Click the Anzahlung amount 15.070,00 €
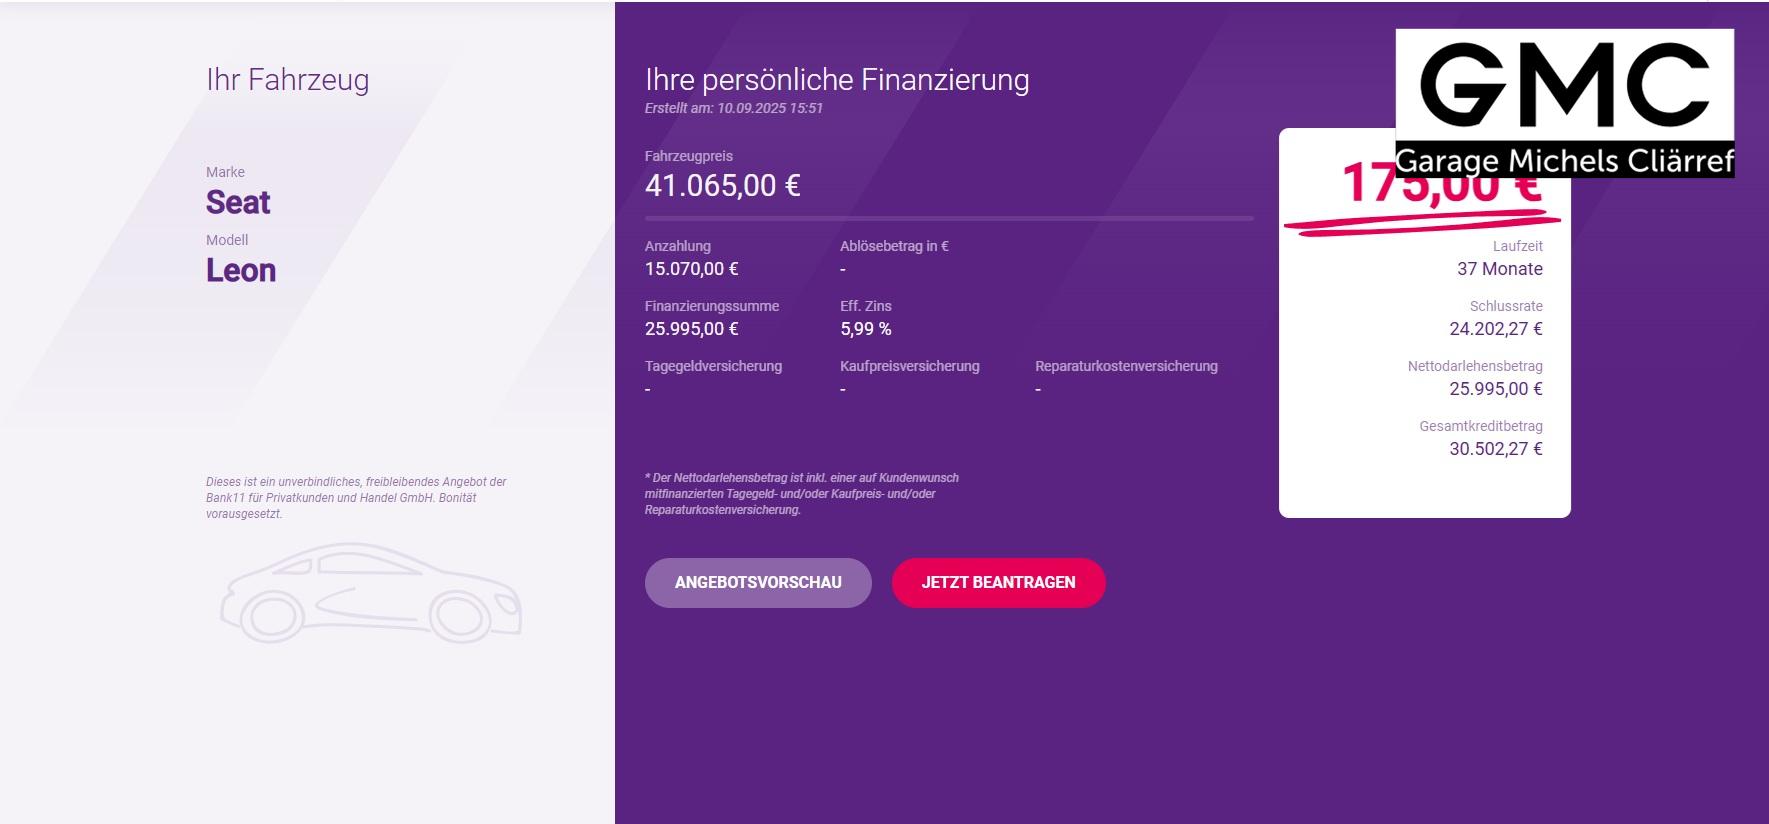The width and height of the screenshot is (1769, 824). pyautogui.click(x=691, y=269)
